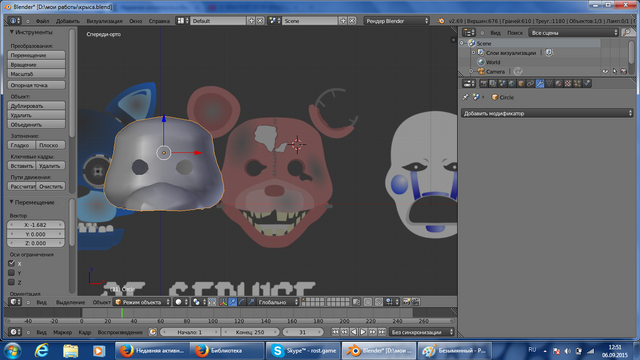Click the outliner search magnifier icon
Image resolution: width=640 pixels, height=360 pixels.
(627, 33)
